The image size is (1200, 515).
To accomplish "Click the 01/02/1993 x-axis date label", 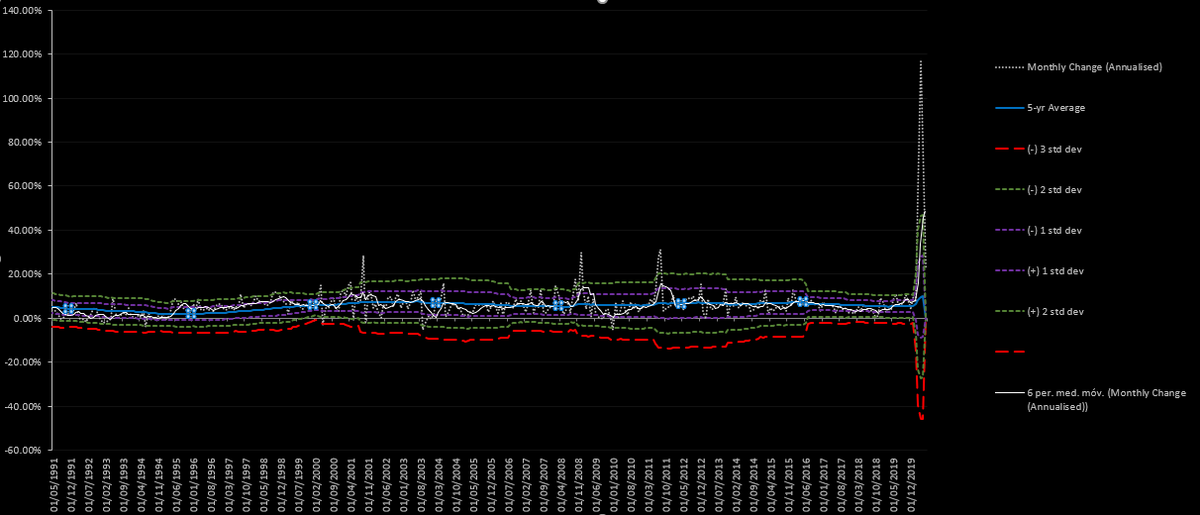I will pyautogui.click(x=107, y=484).
